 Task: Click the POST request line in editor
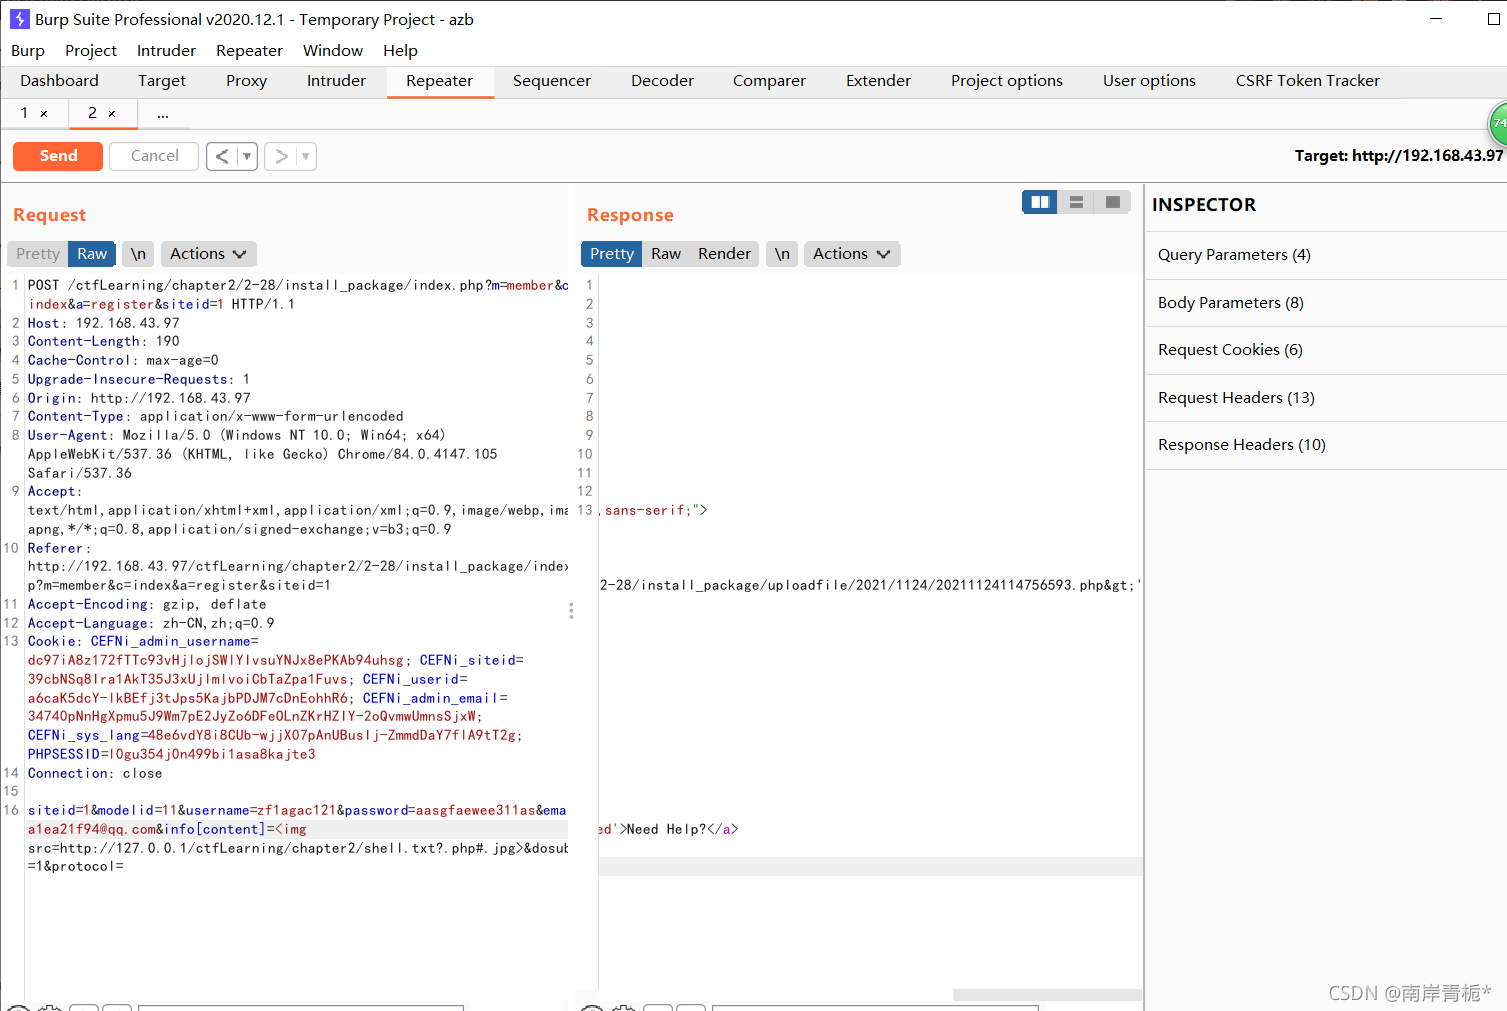298,286
